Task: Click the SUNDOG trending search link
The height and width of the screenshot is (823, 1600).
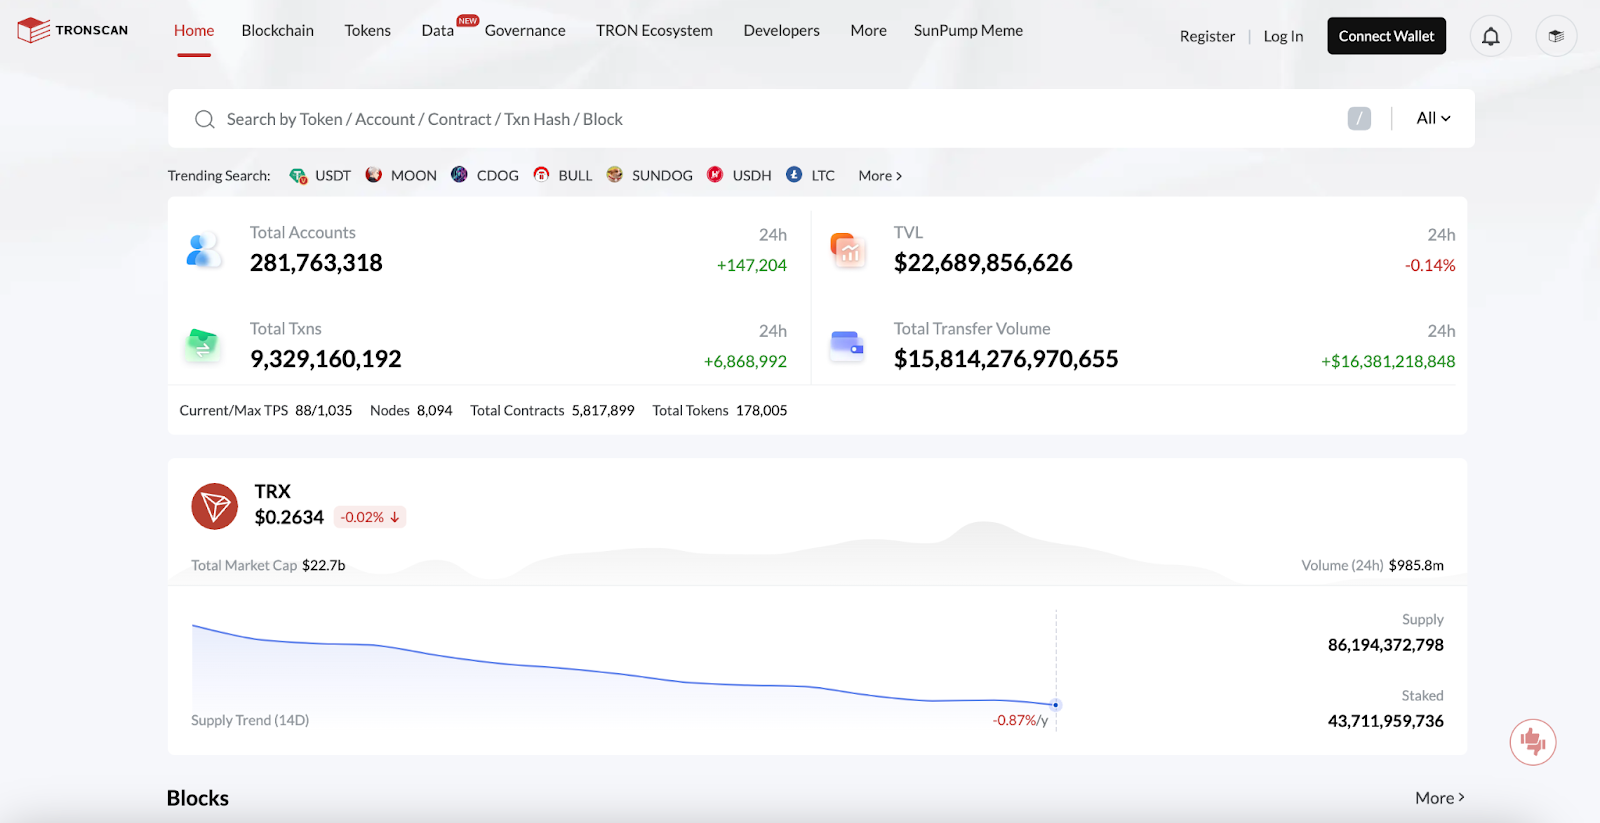Action: tap(662, 176)
